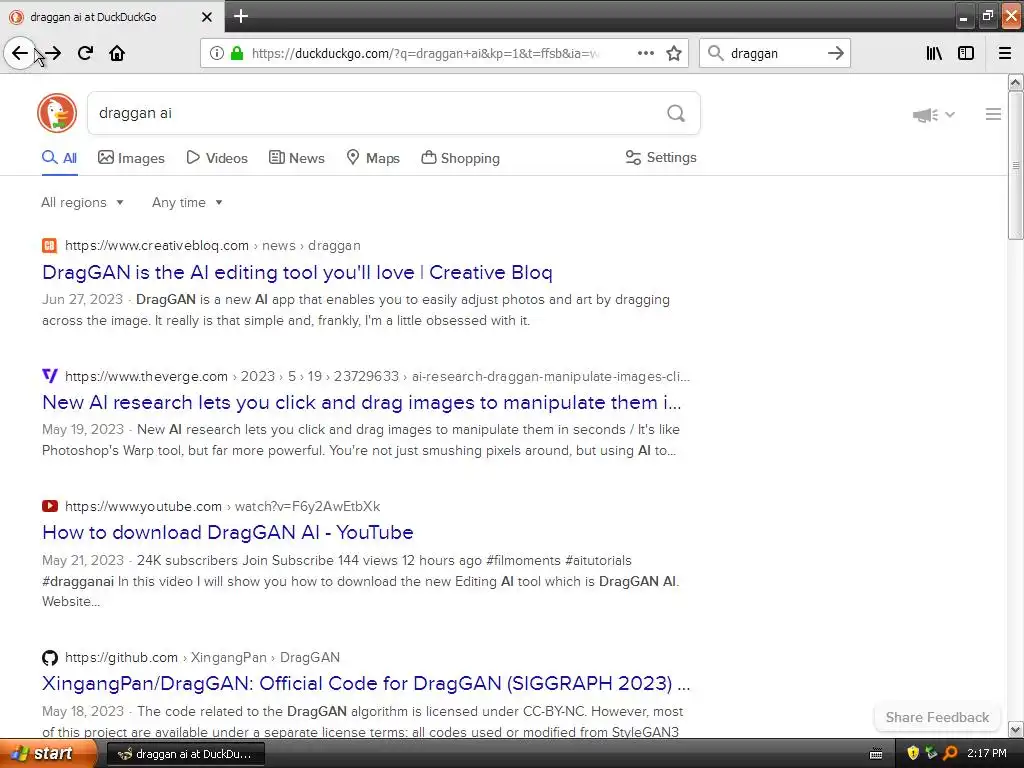
Task: Click the security shield tray icon
Action: pos(913,754)
